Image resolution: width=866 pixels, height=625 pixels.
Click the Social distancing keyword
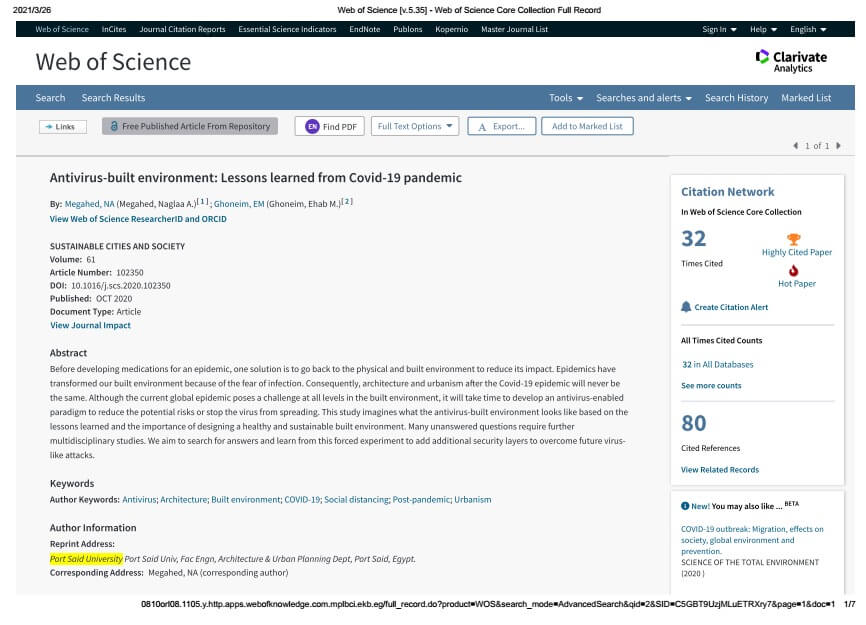(356, 500)
